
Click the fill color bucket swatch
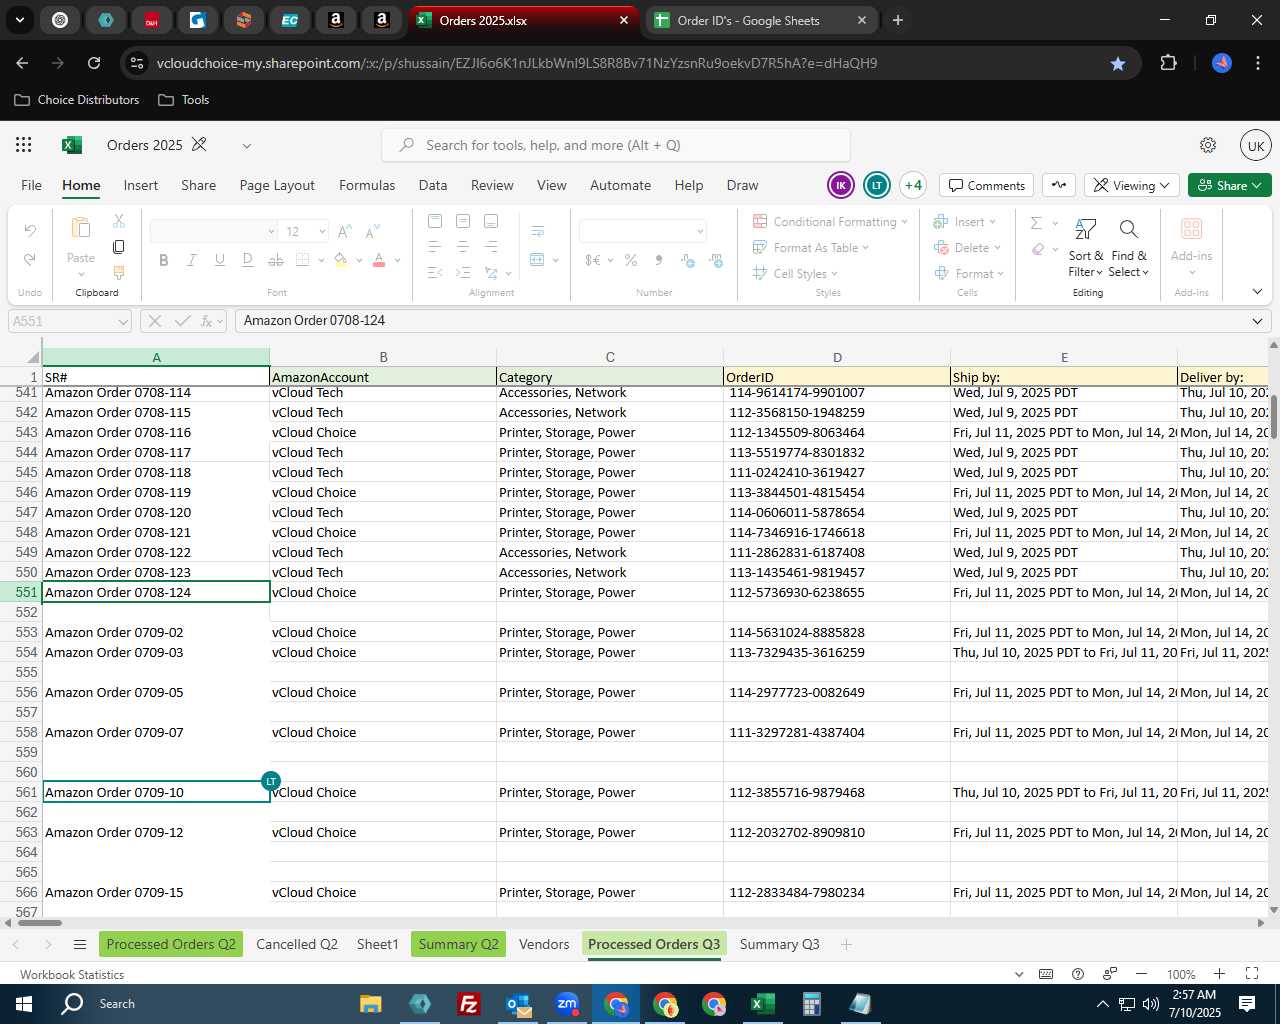click(340, 260)
